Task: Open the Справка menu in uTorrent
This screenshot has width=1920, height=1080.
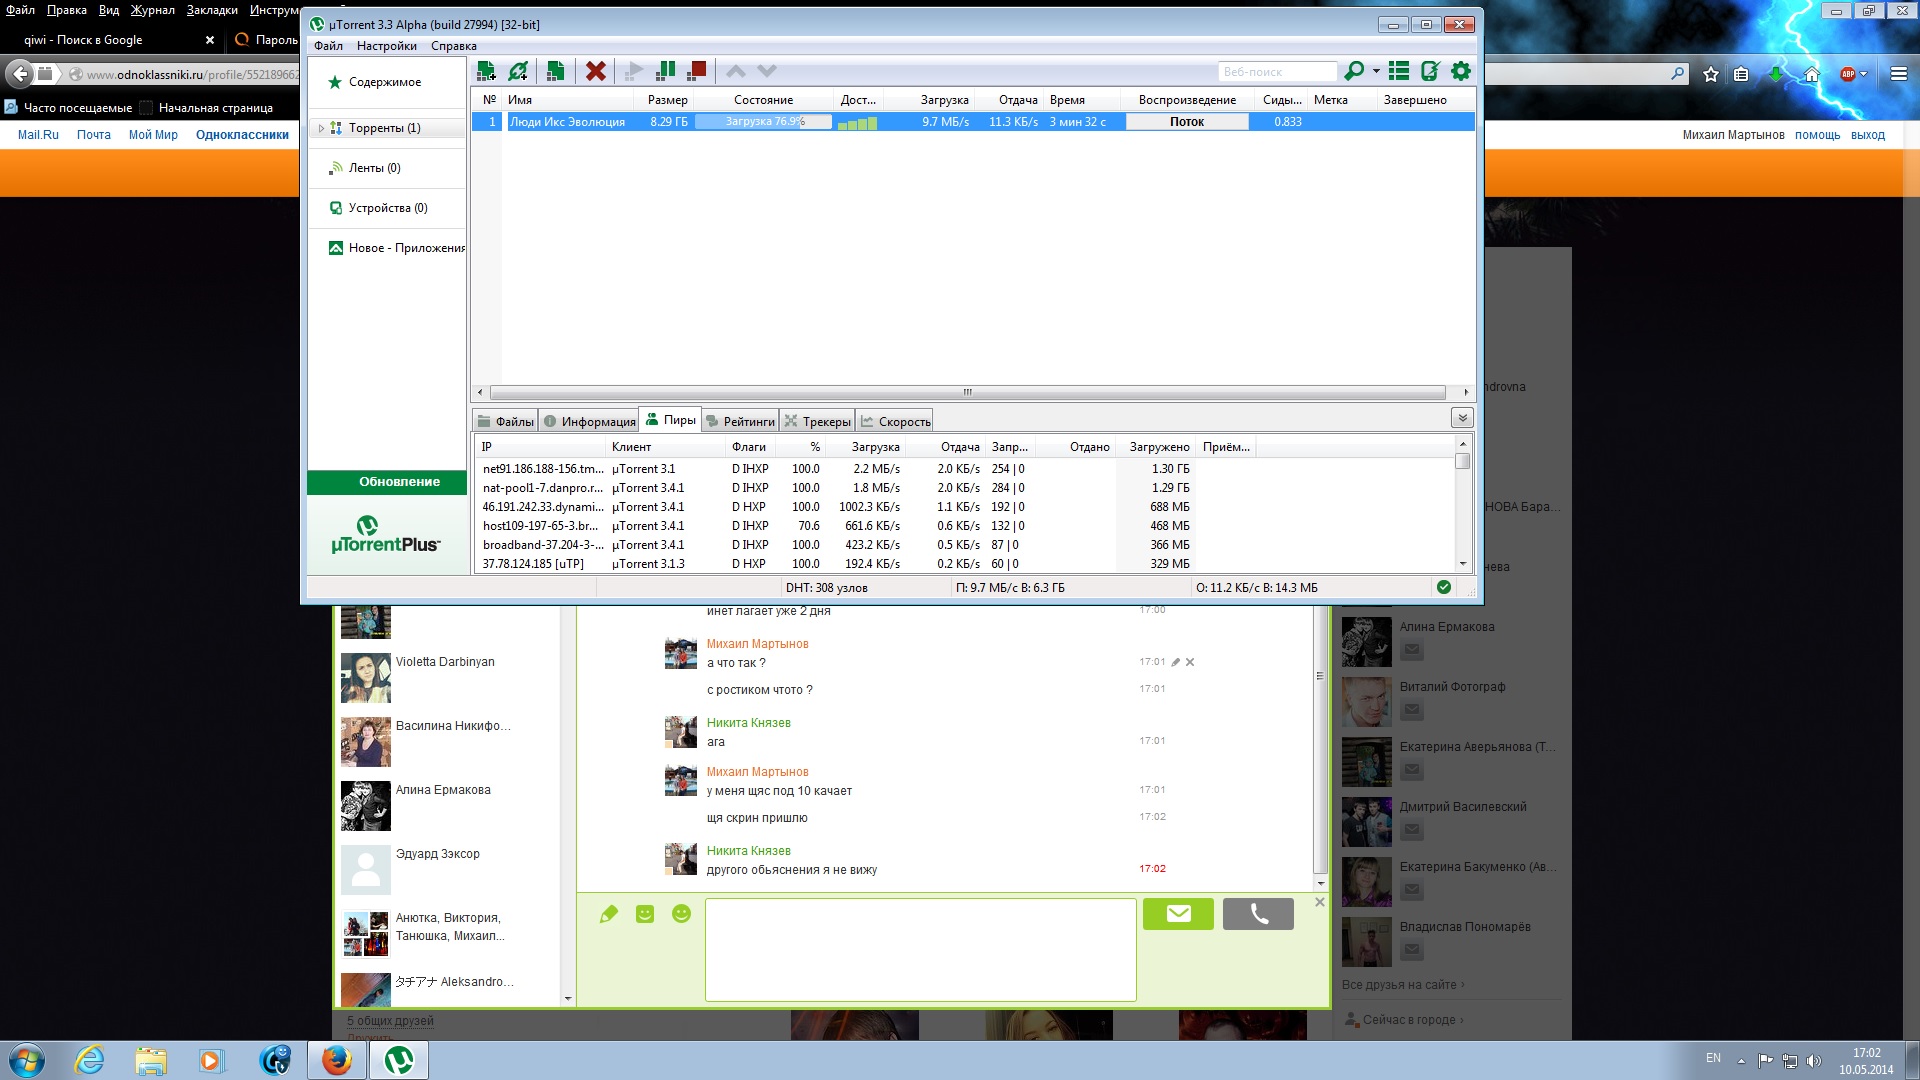Action: 454,46
